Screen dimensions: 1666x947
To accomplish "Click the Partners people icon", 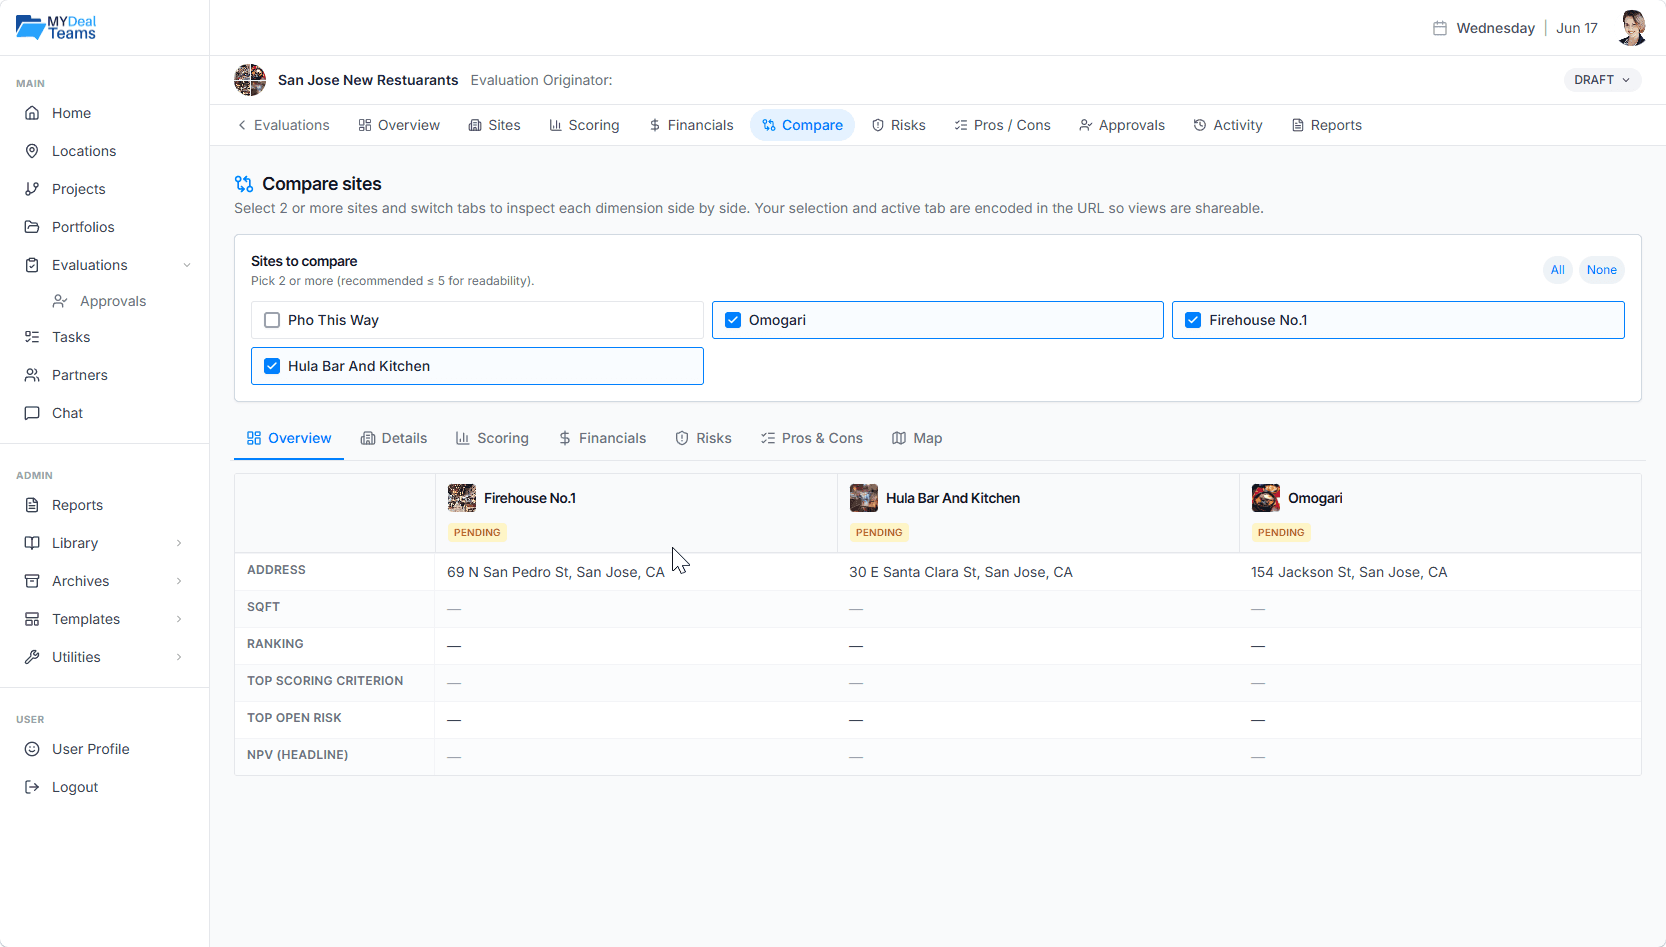I will click(x=32, y=375).
